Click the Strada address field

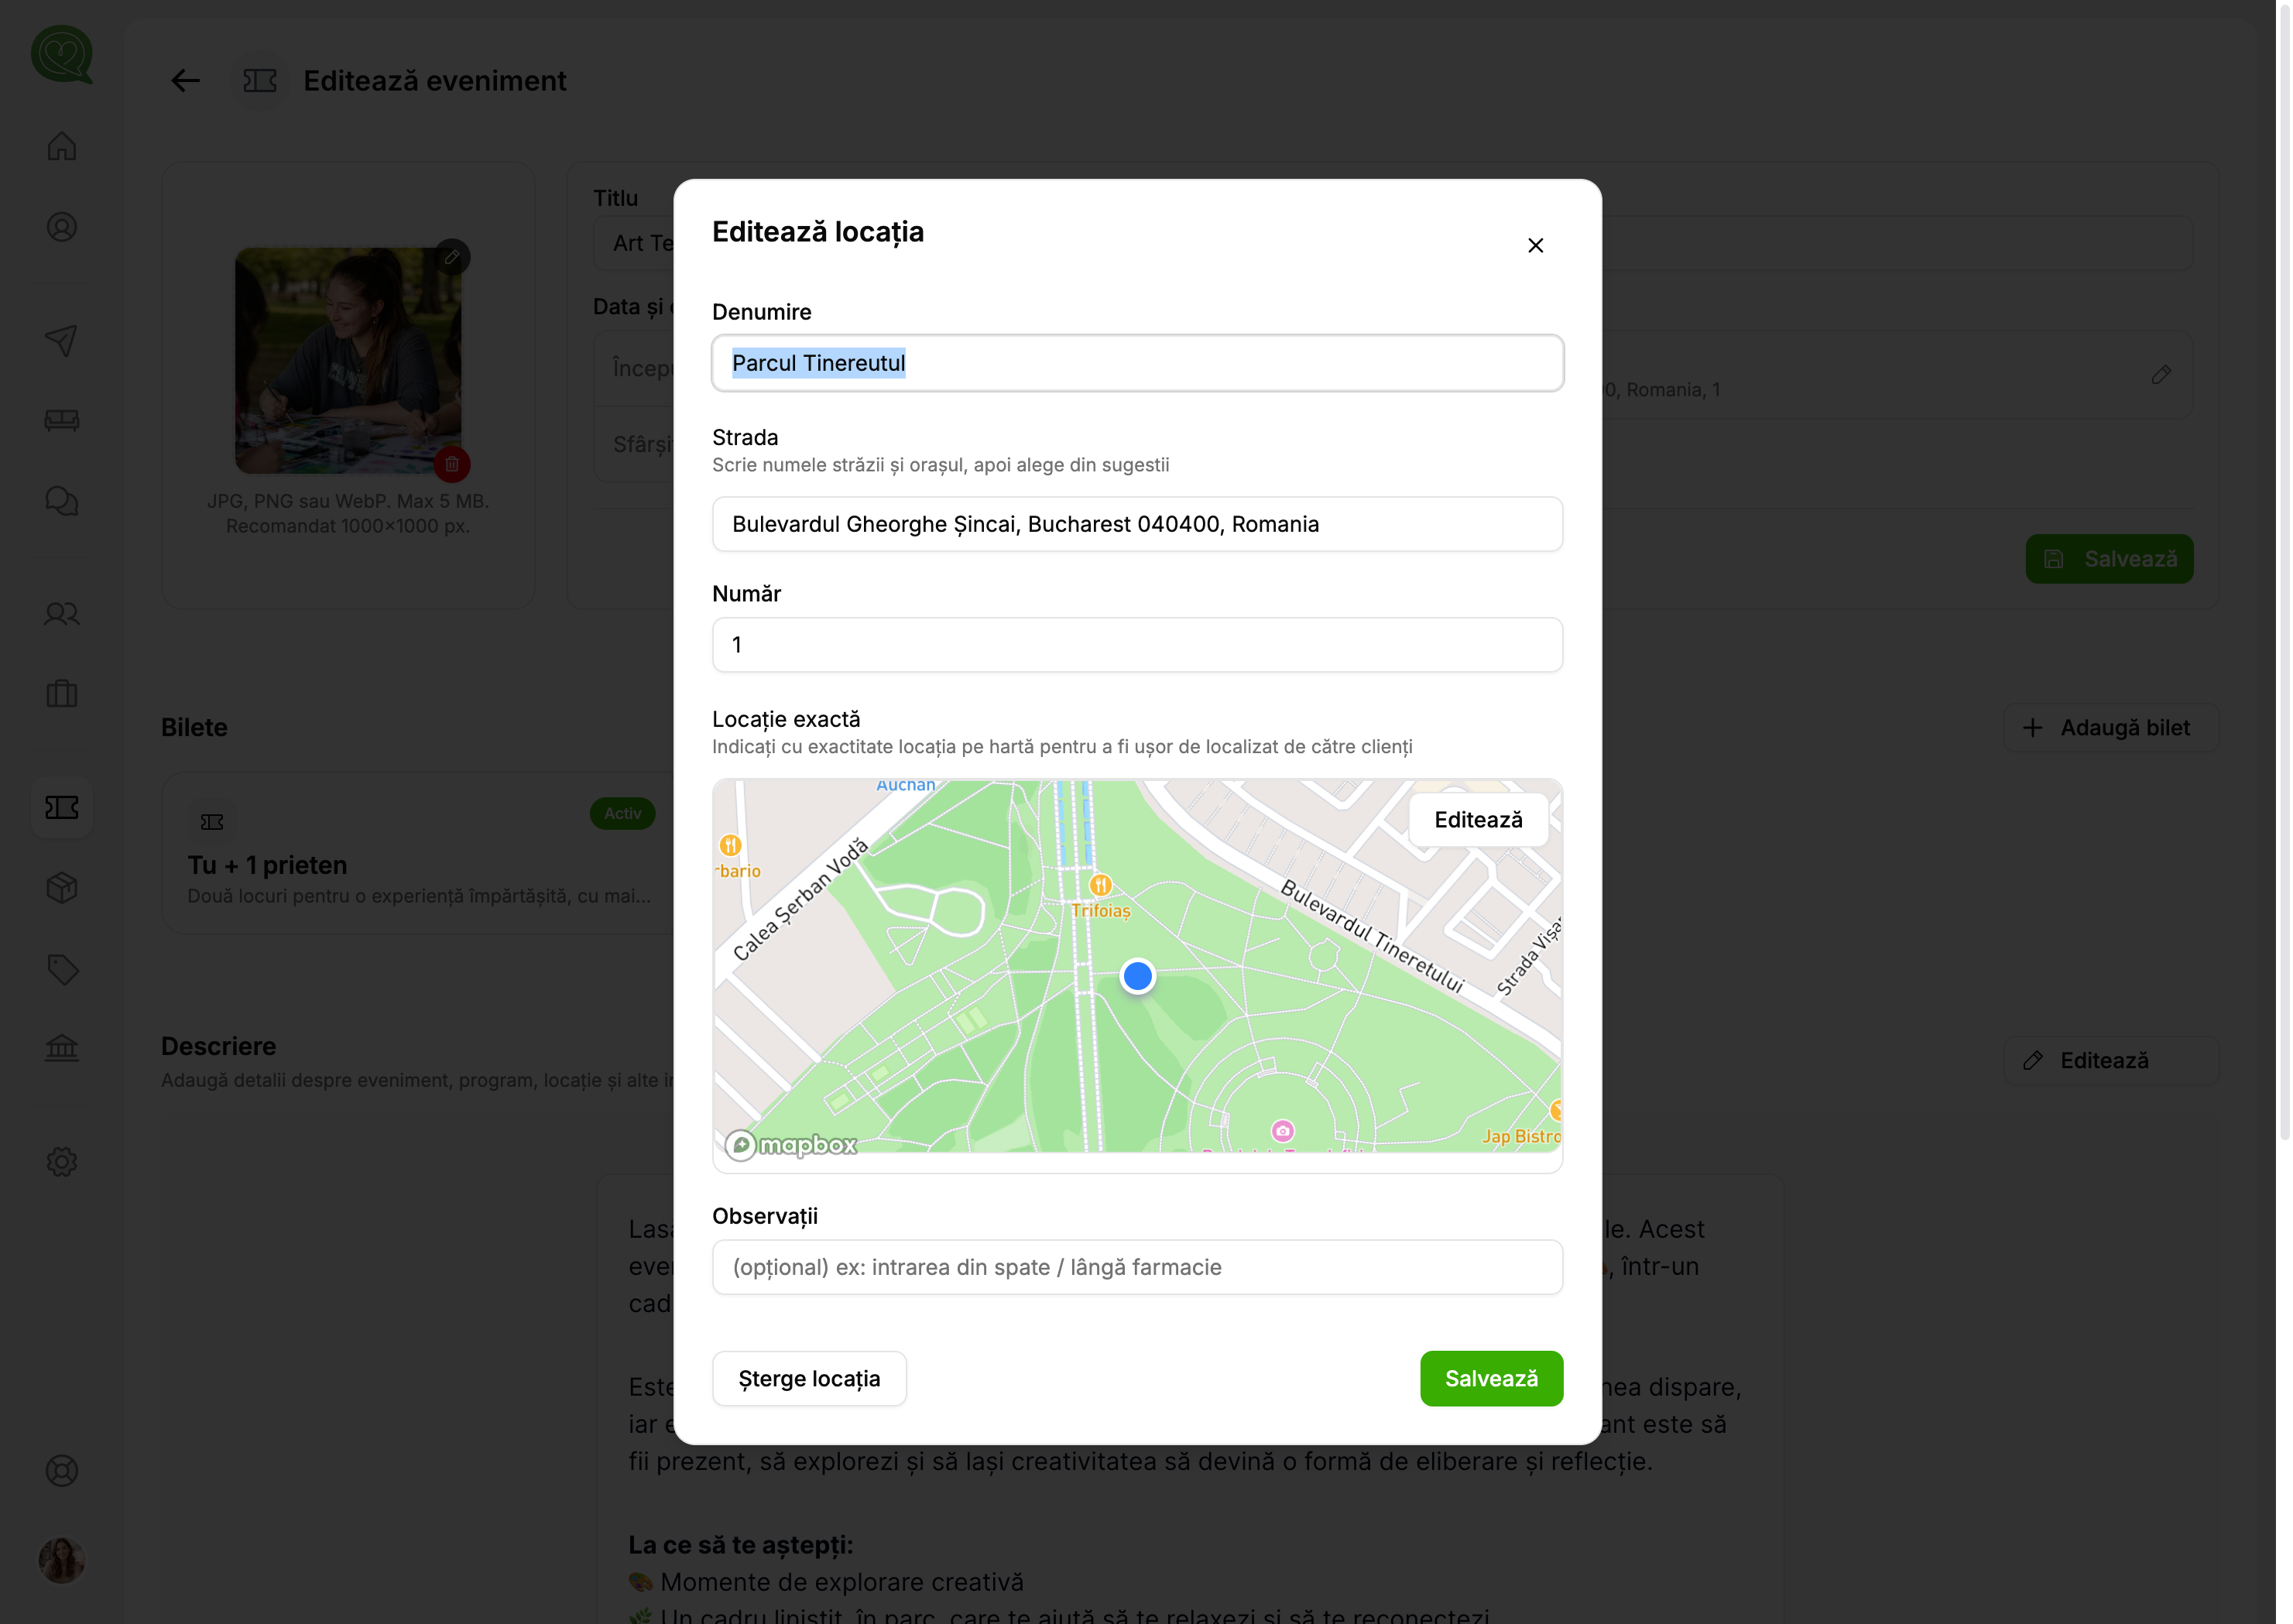(1137, 524)
